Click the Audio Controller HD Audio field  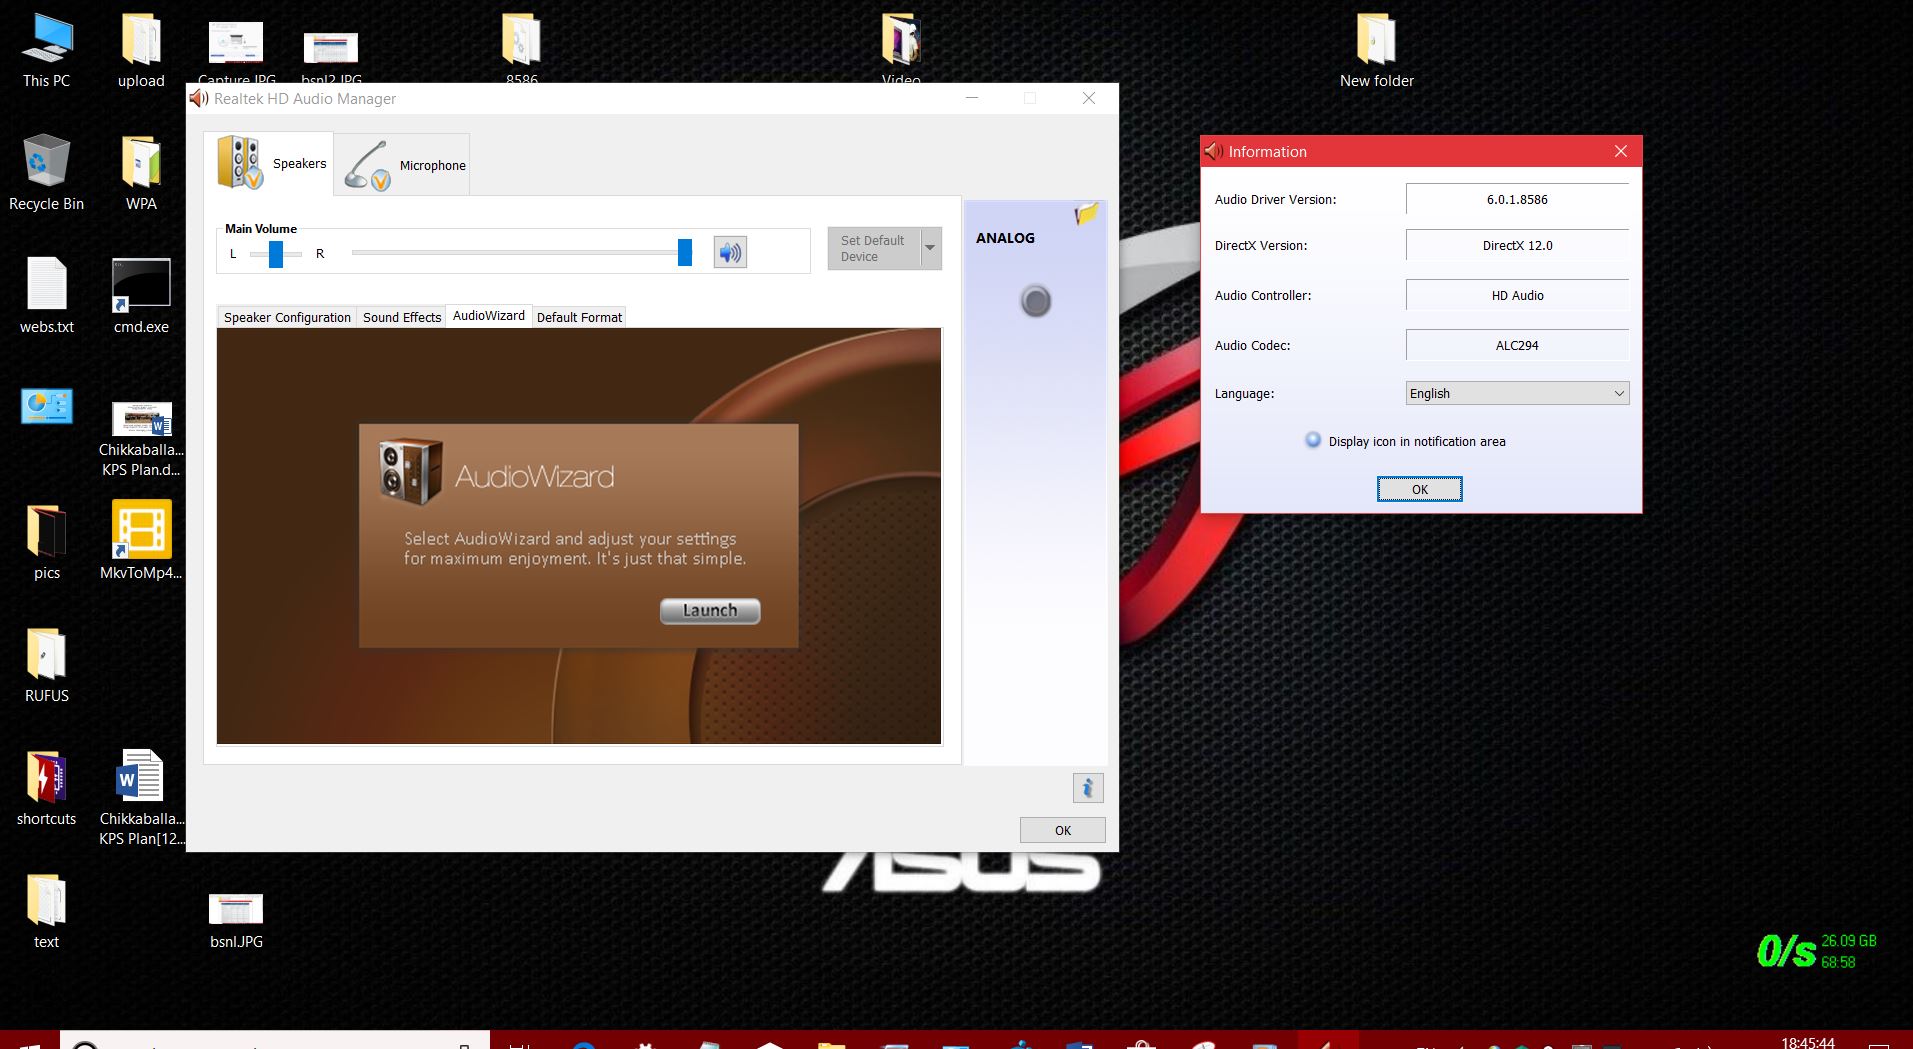pos(1517,295)
